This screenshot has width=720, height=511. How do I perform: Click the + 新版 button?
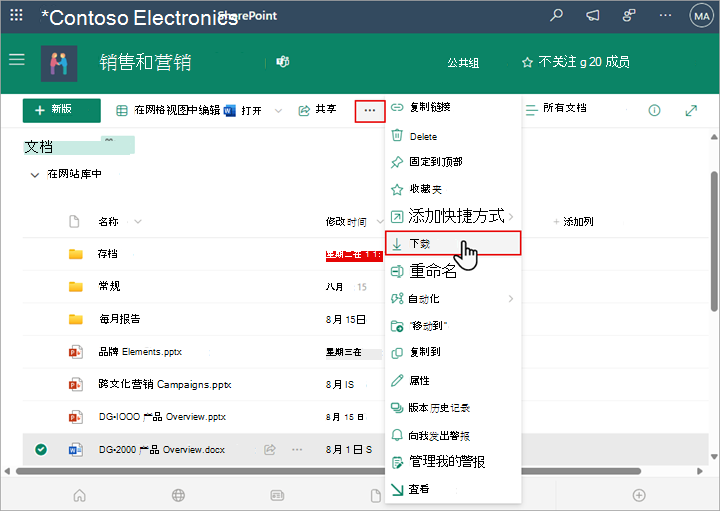pyautogui.click(x=62, y=110)
